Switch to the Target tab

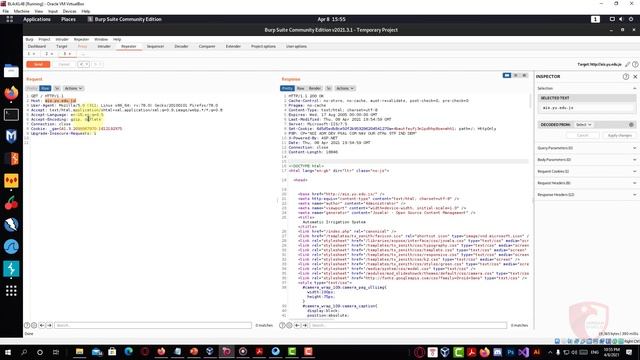[62, 47]
